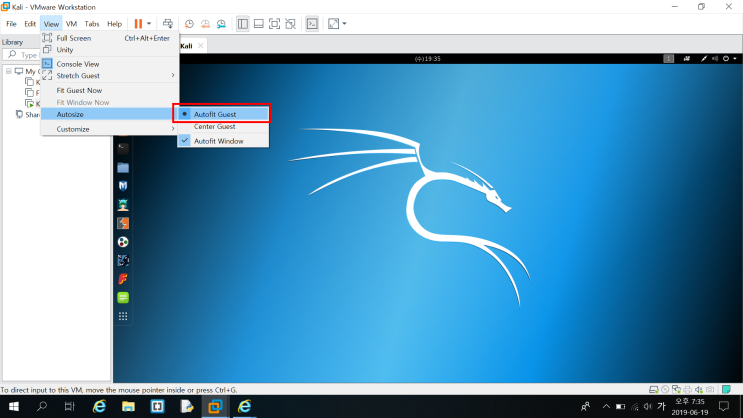Select the running Kali VM in library

coord(34,104)
